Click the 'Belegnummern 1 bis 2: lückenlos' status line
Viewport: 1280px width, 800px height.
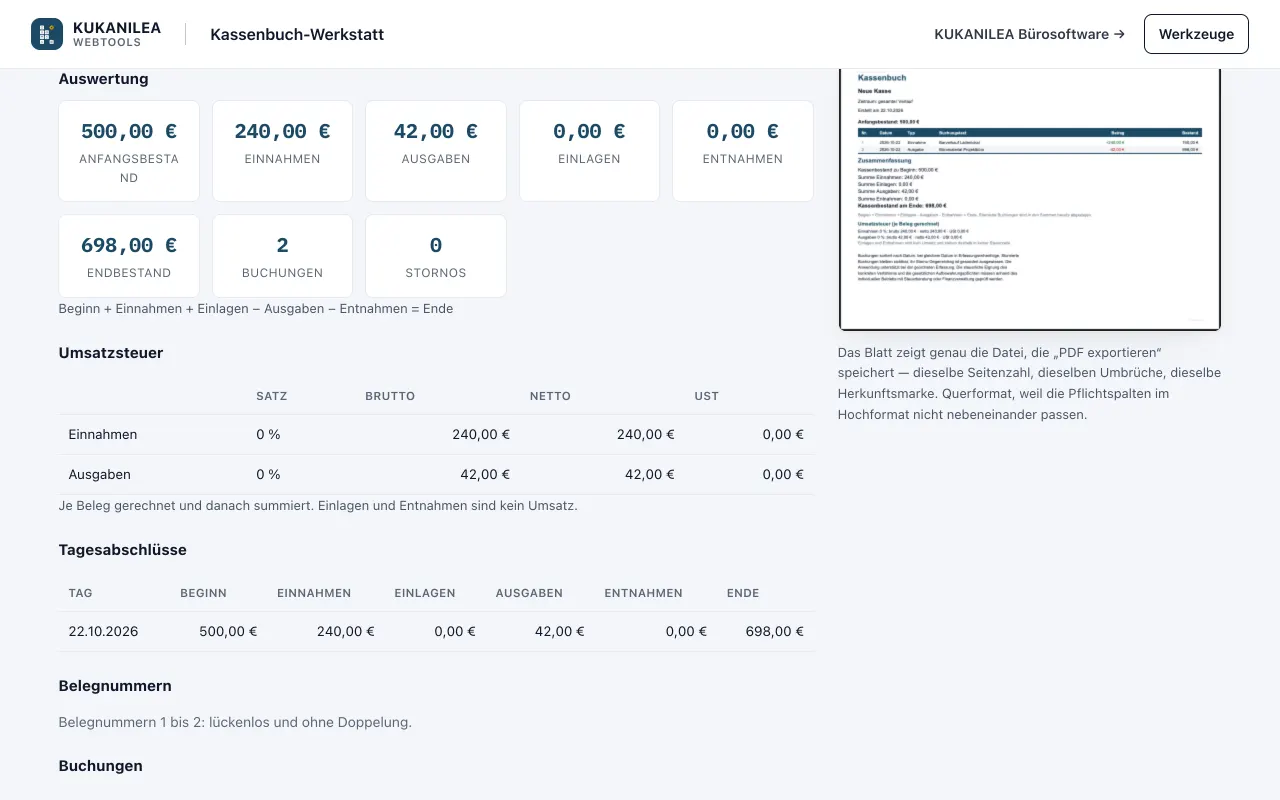click(x=235, y=722)
